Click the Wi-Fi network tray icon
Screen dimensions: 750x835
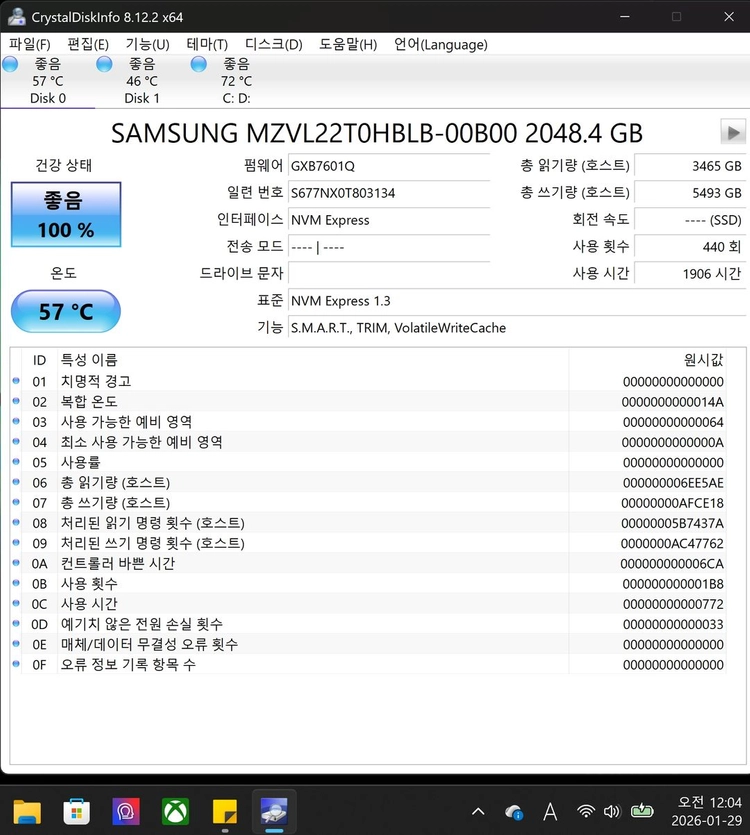586,811
